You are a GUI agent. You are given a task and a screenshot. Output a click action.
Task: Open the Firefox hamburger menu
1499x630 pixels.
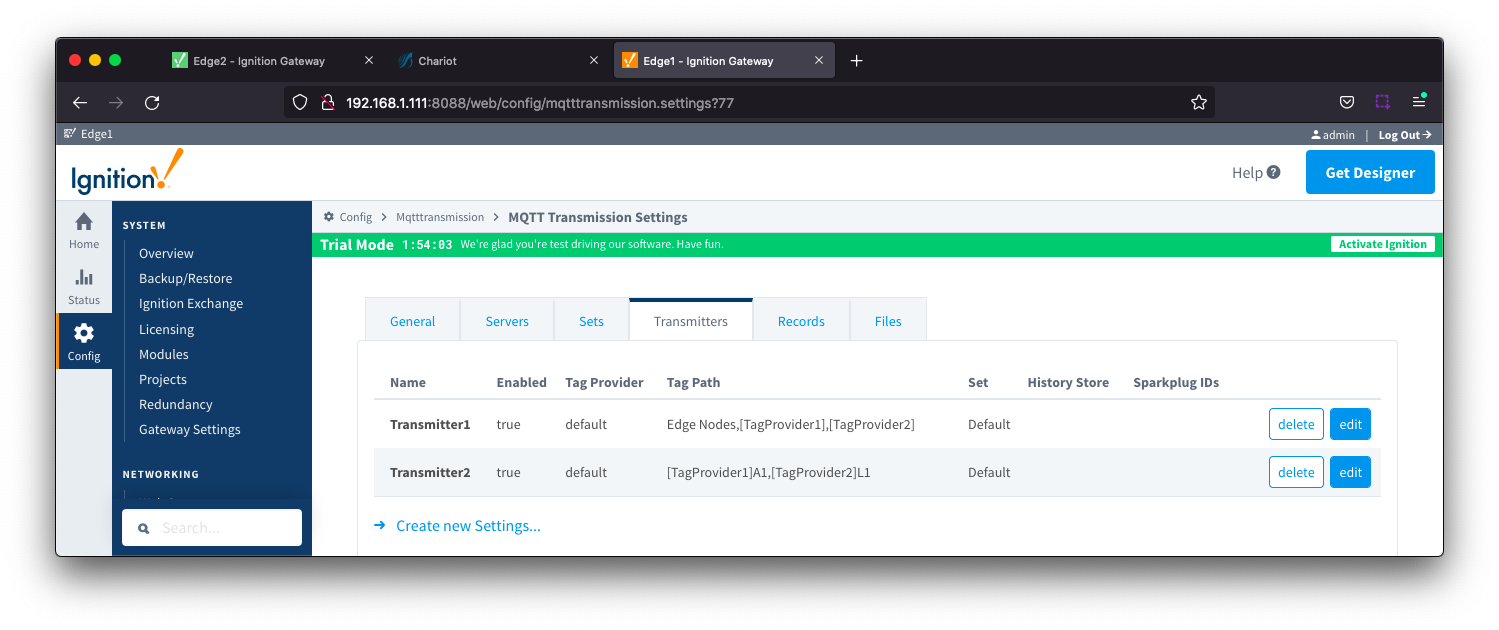[1418, 102]
